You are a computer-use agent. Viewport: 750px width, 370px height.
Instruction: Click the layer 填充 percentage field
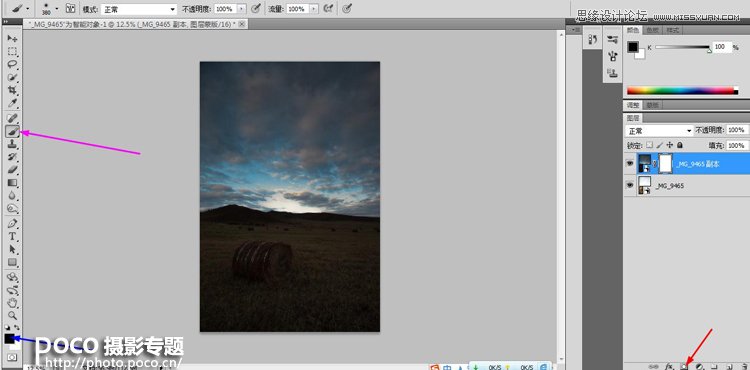737,145
